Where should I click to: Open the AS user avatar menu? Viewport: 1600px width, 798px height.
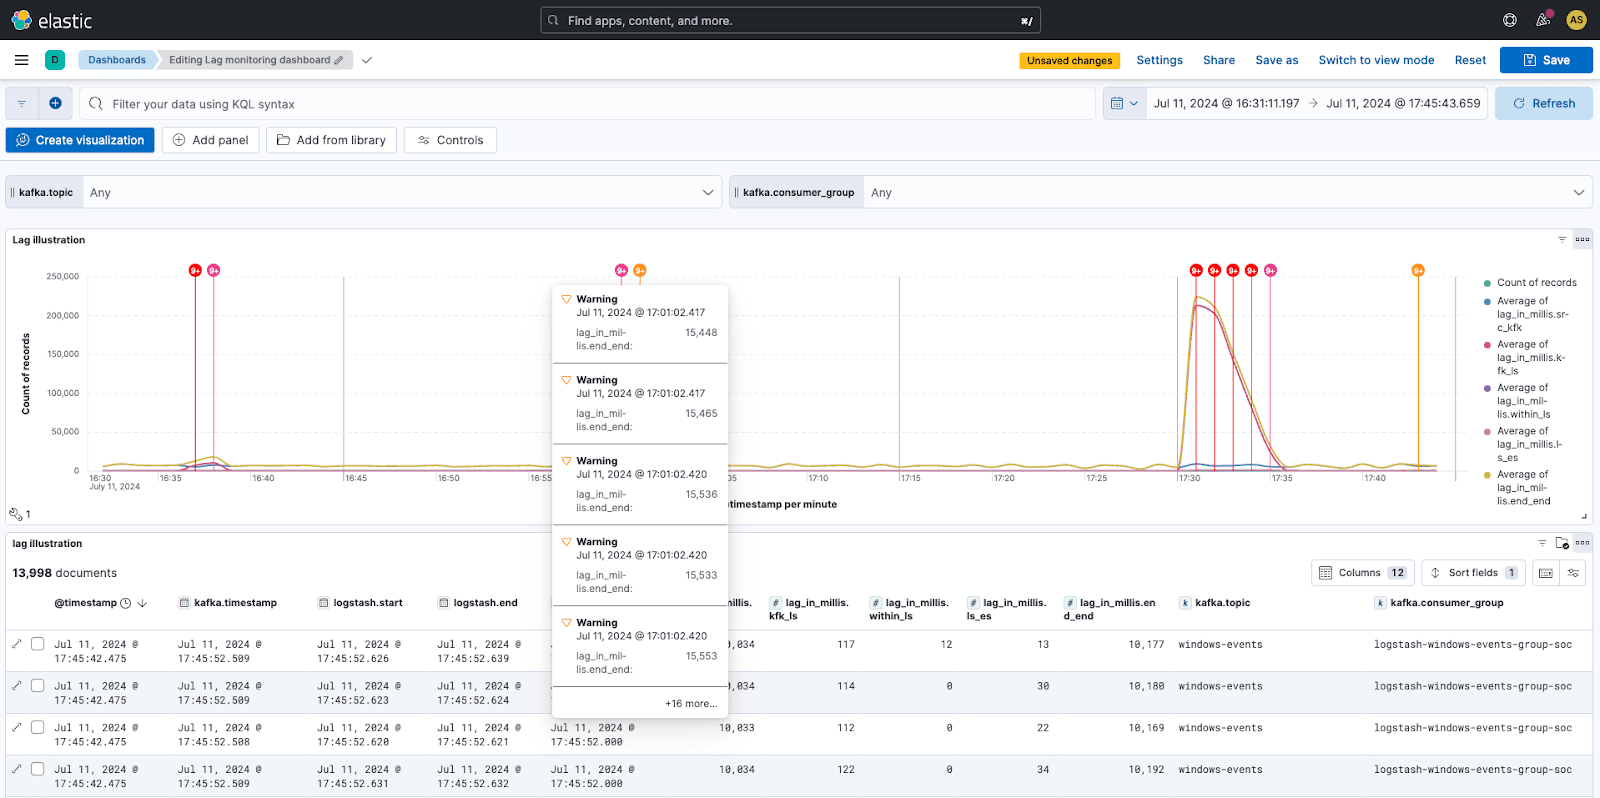coord(1576,20)
